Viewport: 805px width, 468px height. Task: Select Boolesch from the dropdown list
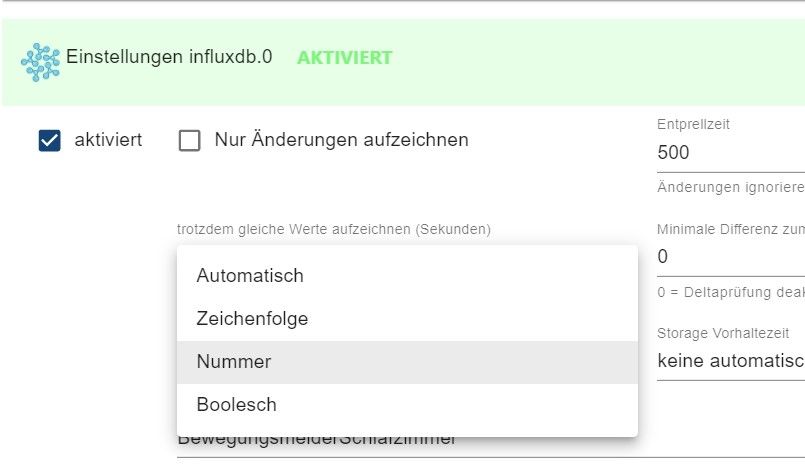coord(236,405)
